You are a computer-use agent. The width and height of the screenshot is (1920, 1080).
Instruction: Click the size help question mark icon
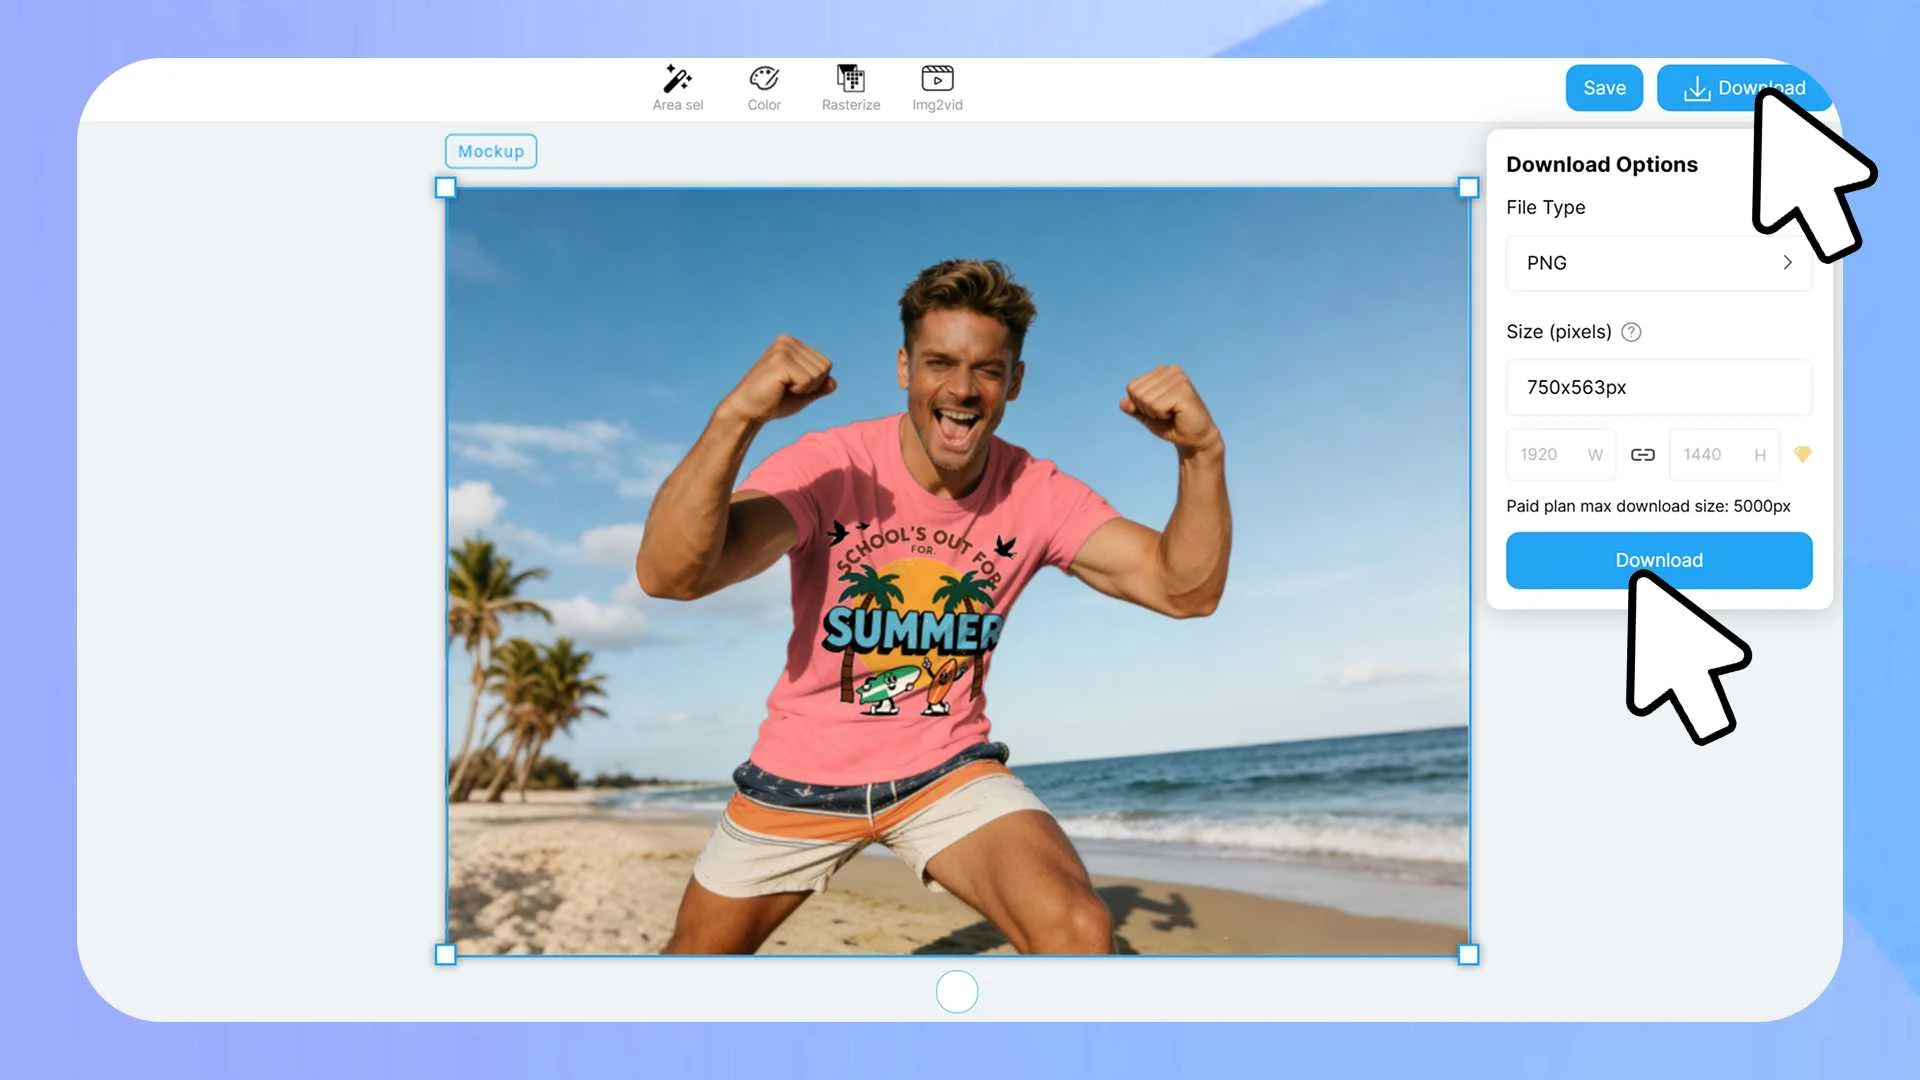[1631, 332]
